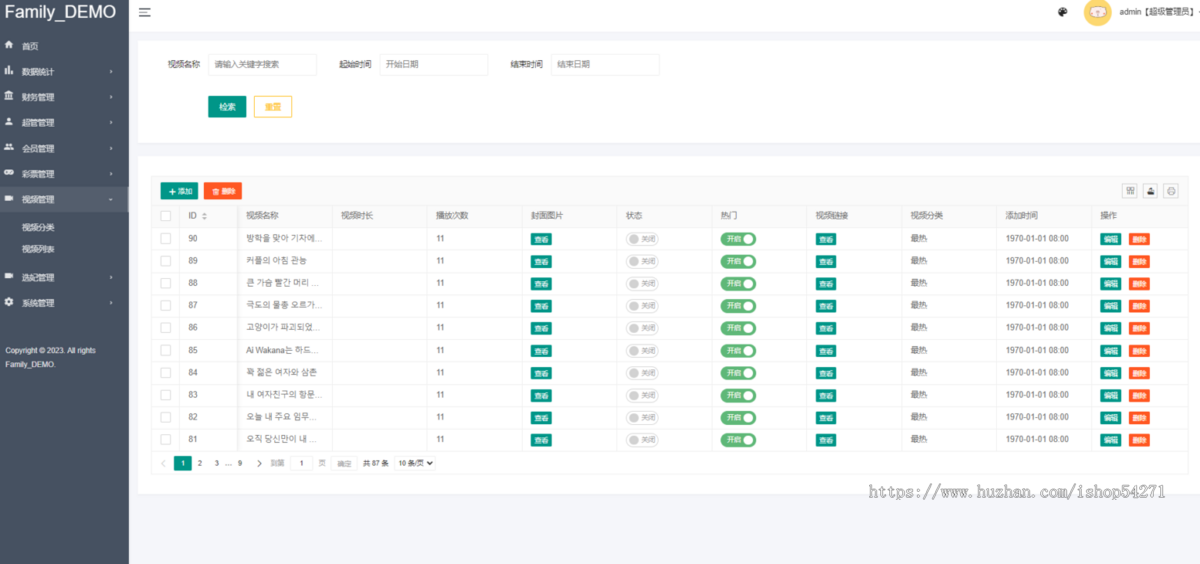Confirm page jump with 确定 button

(344, 464)
